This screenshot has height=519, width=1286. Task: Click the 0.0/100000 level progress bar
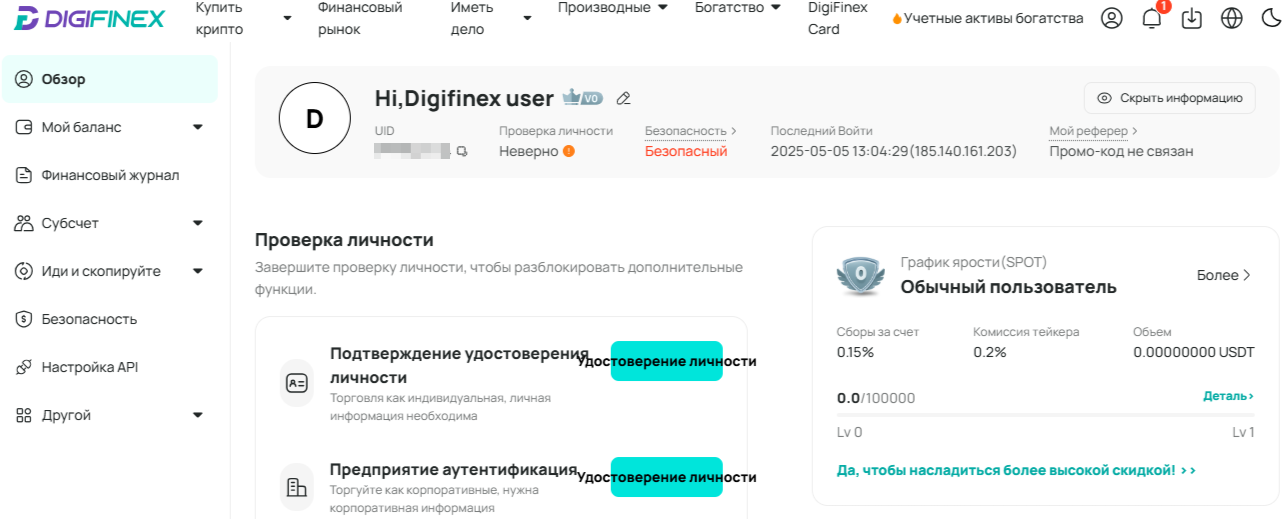pos(1045,414)
